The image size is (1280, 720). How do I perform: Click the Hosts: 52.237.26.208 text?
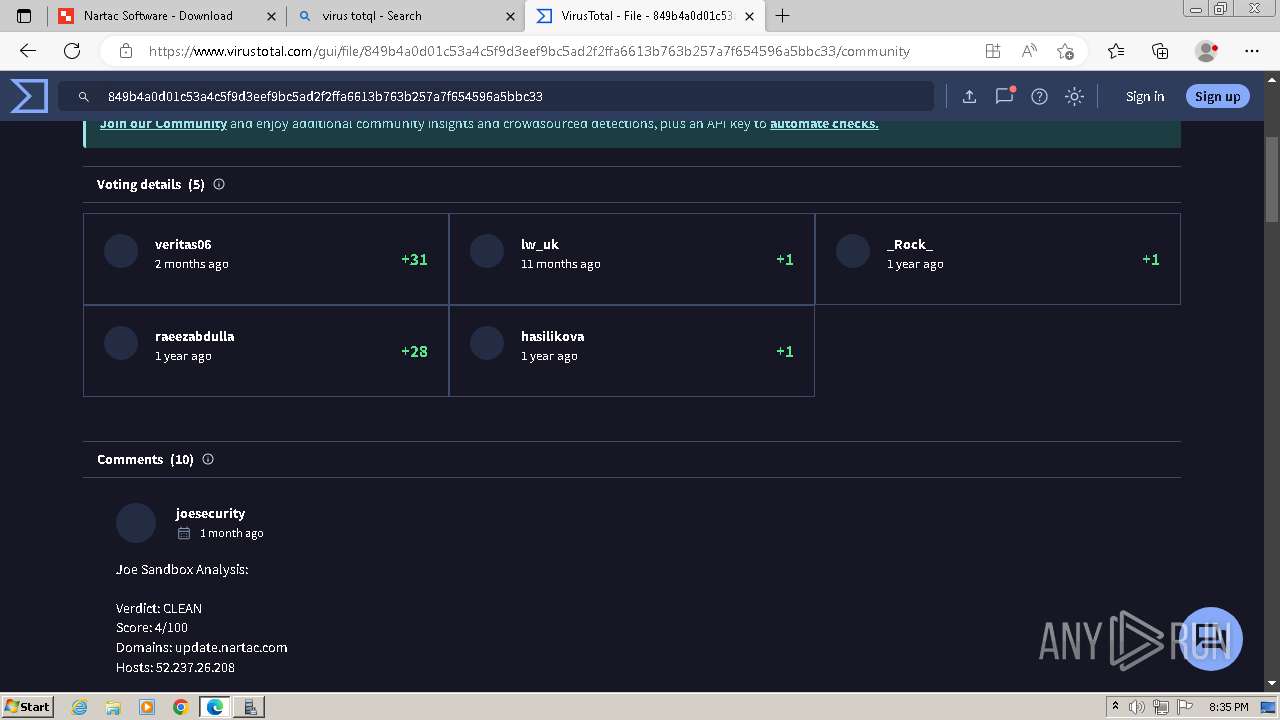click(175, 667)
